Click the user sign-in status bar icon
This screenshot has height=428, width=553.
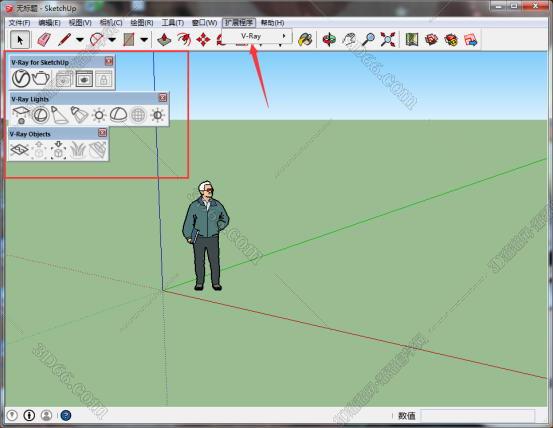46,415
